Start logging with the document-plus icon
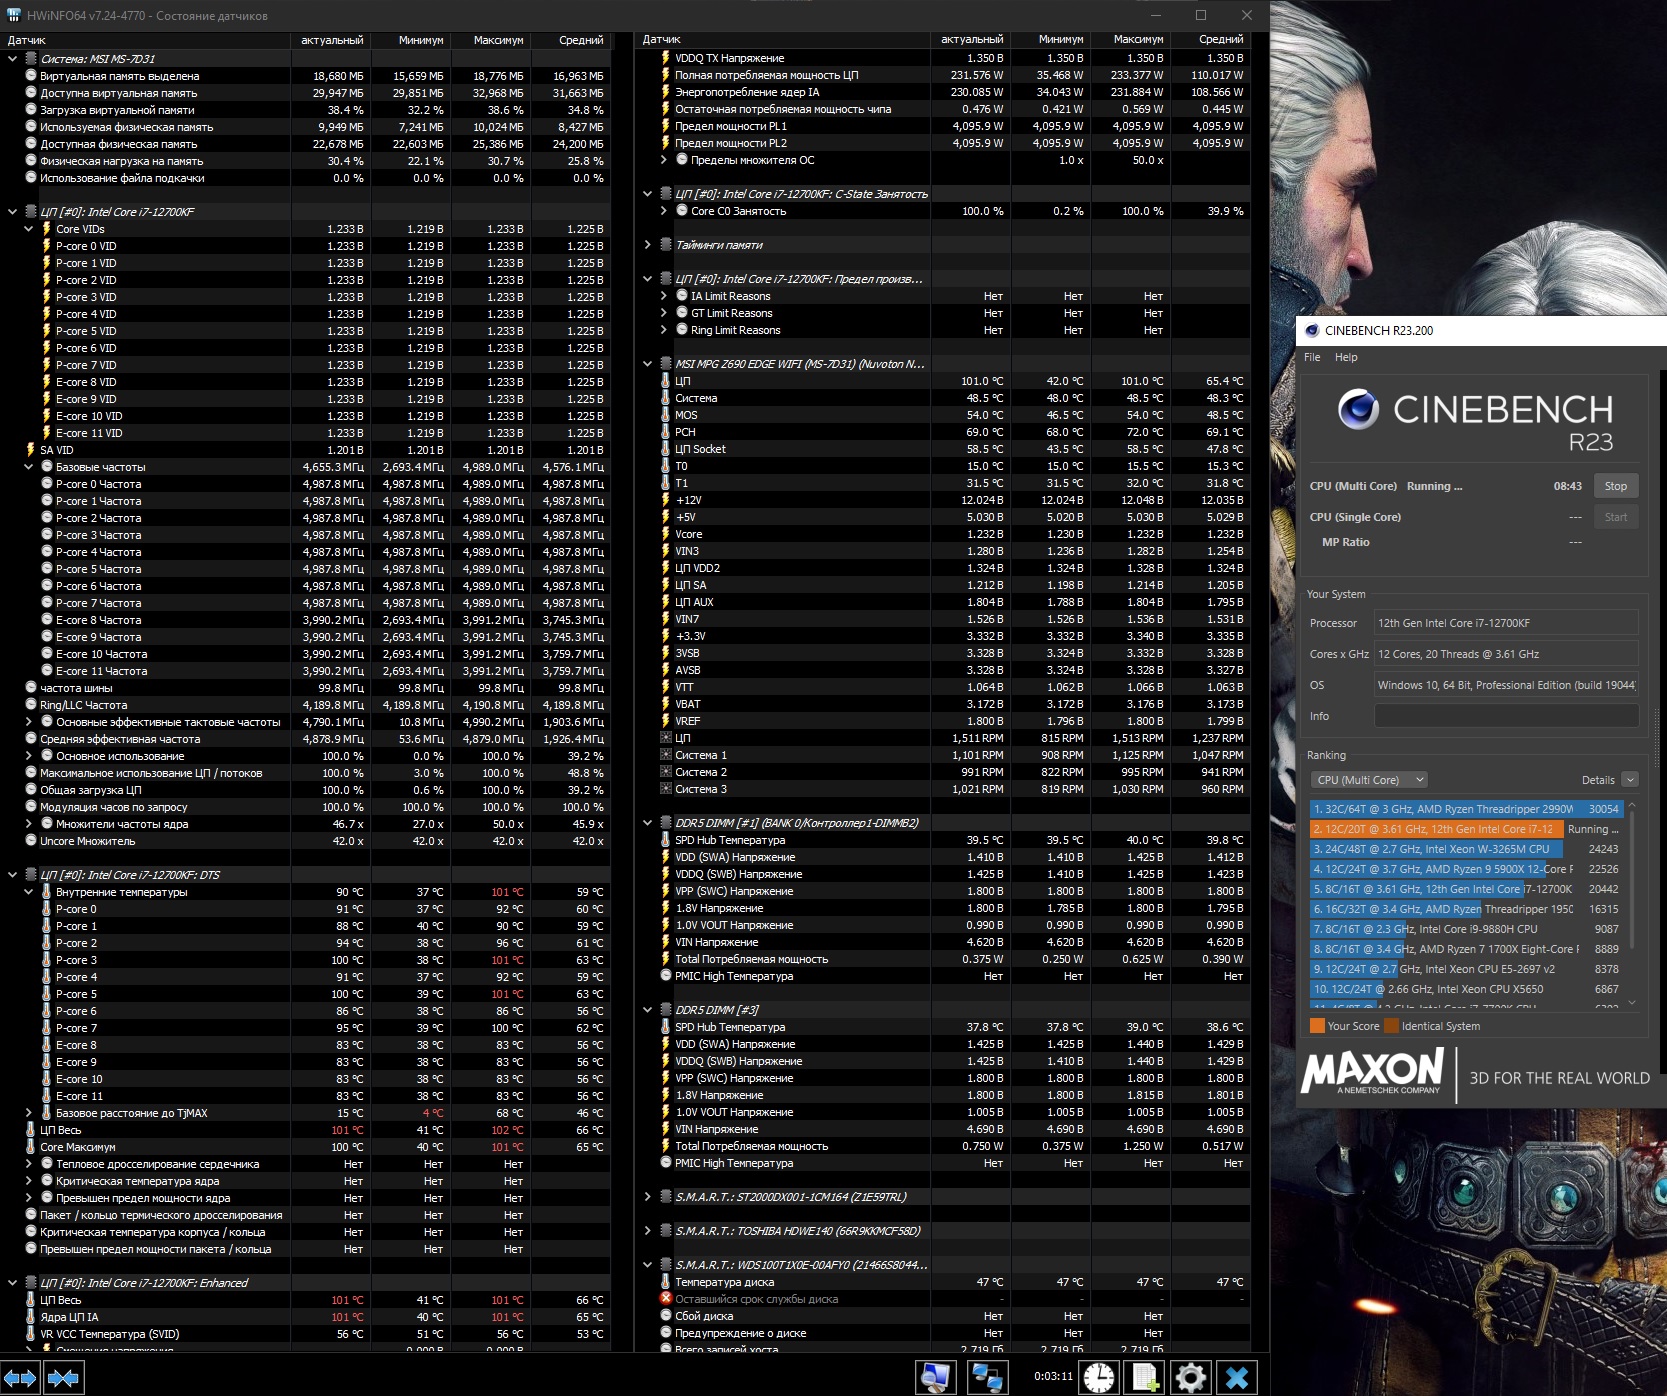 (x=1146, y=1378)
